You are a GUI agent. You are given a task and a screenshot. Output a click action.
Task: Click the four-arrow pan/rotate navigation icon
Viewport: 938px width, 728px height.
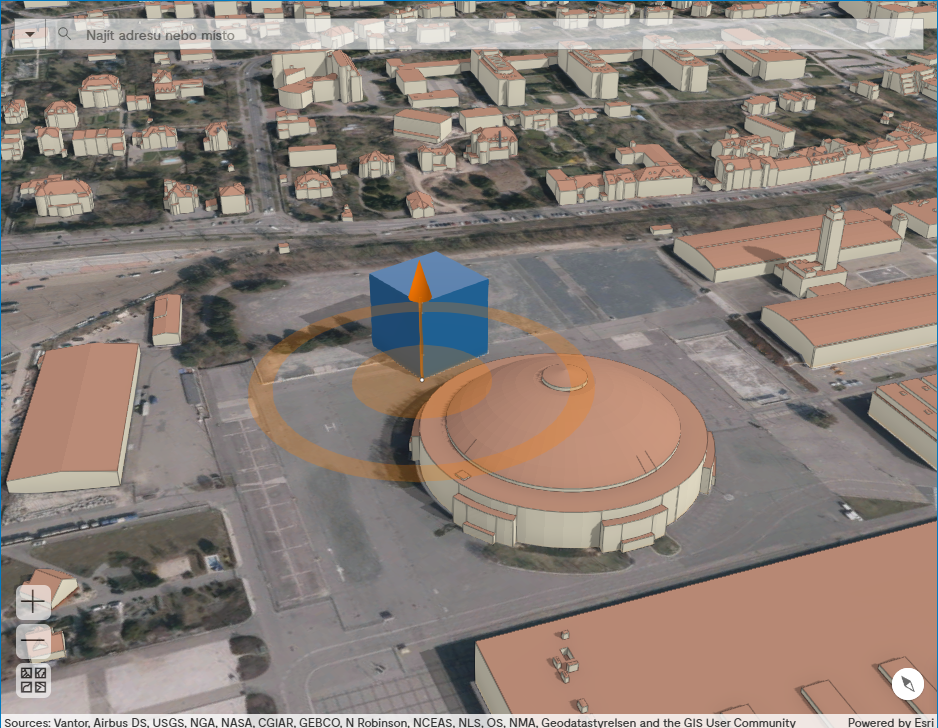(34, 680)
